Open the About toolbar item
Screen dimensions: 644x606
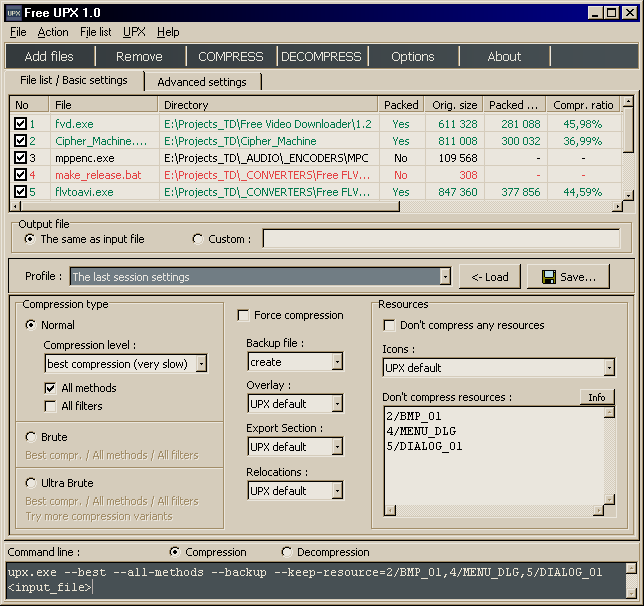[504, 56]
